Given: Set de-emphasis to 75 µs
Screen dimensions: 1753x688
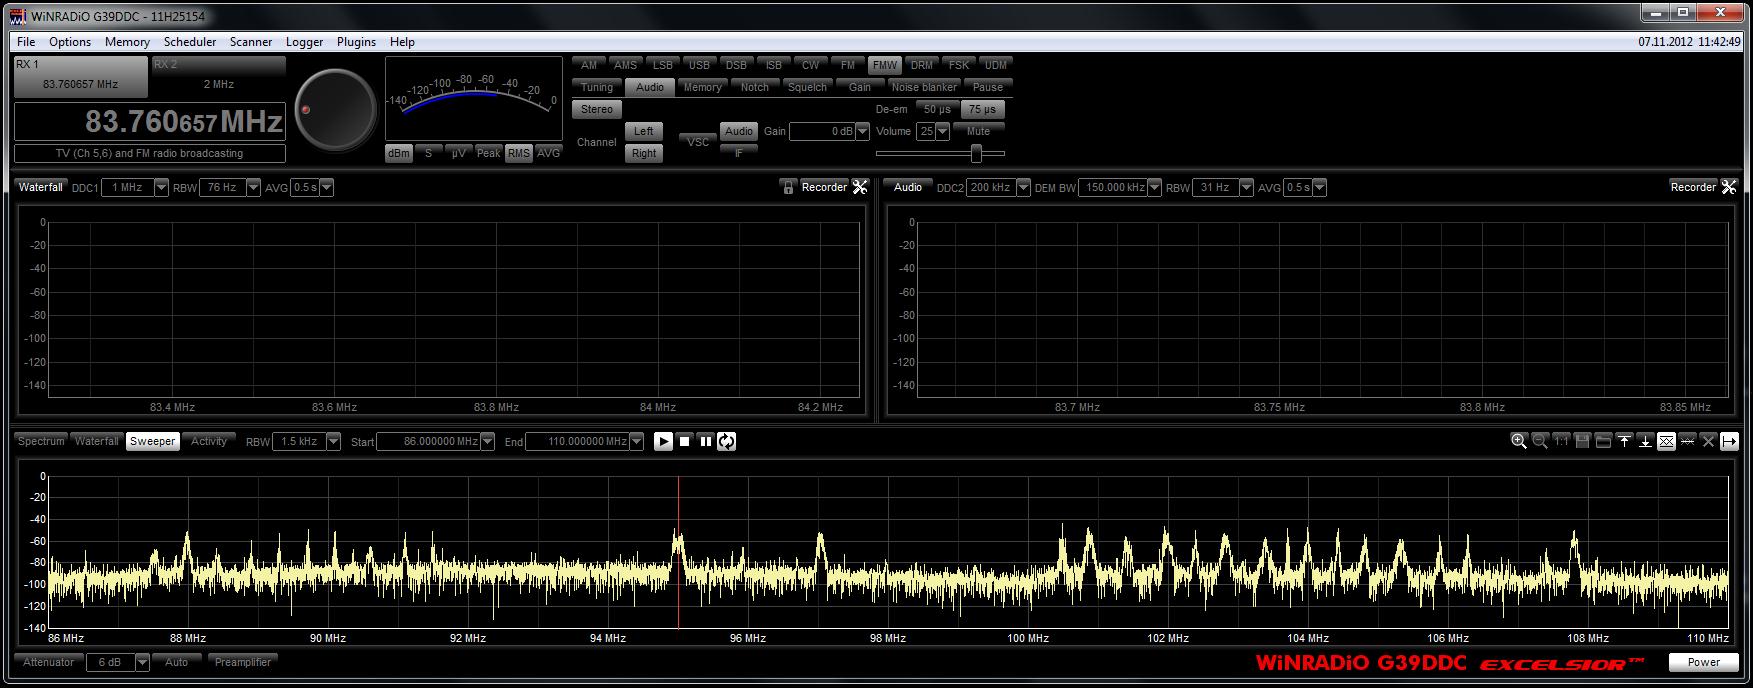Looking at the screenshot, I should [983, 109].
